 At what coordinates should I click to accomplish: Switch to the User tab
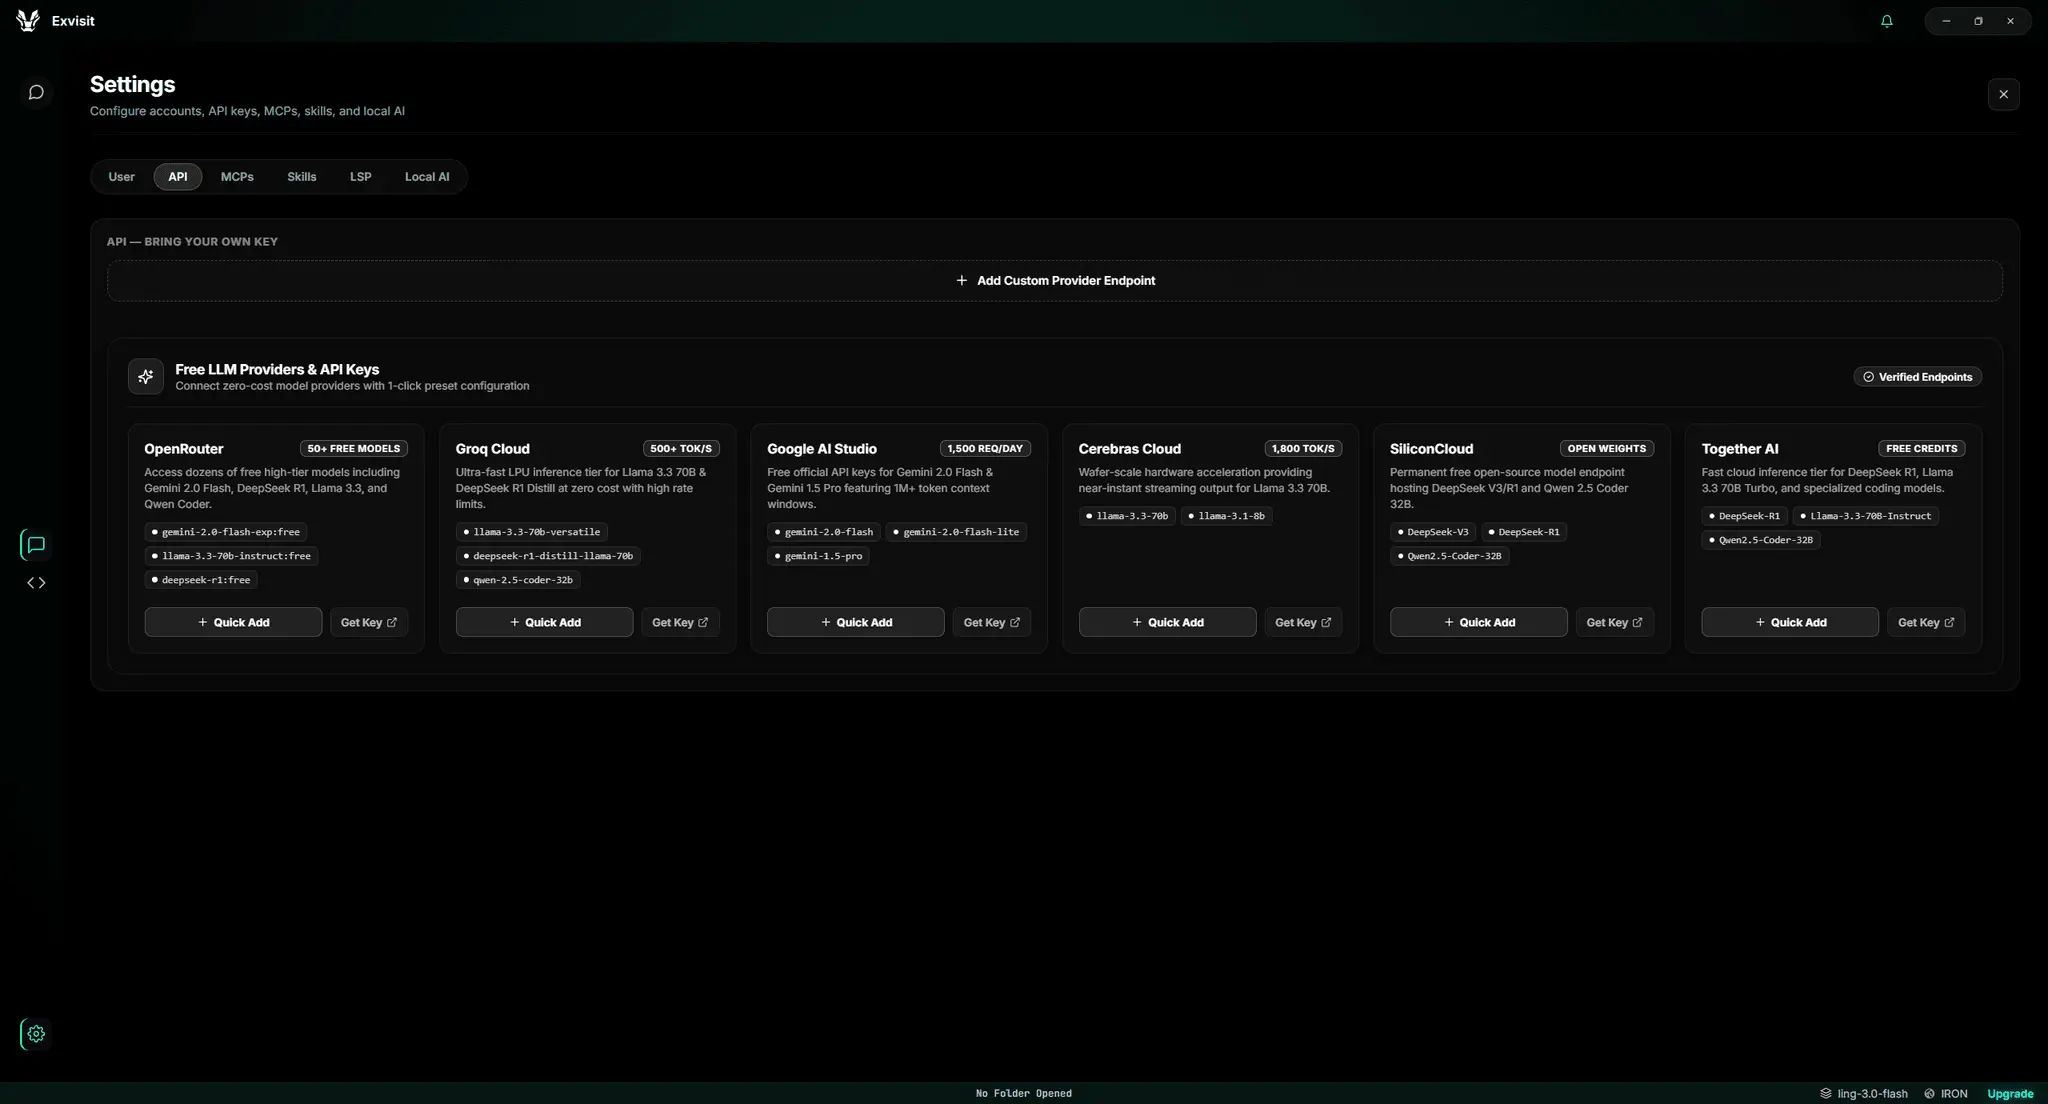121,177
